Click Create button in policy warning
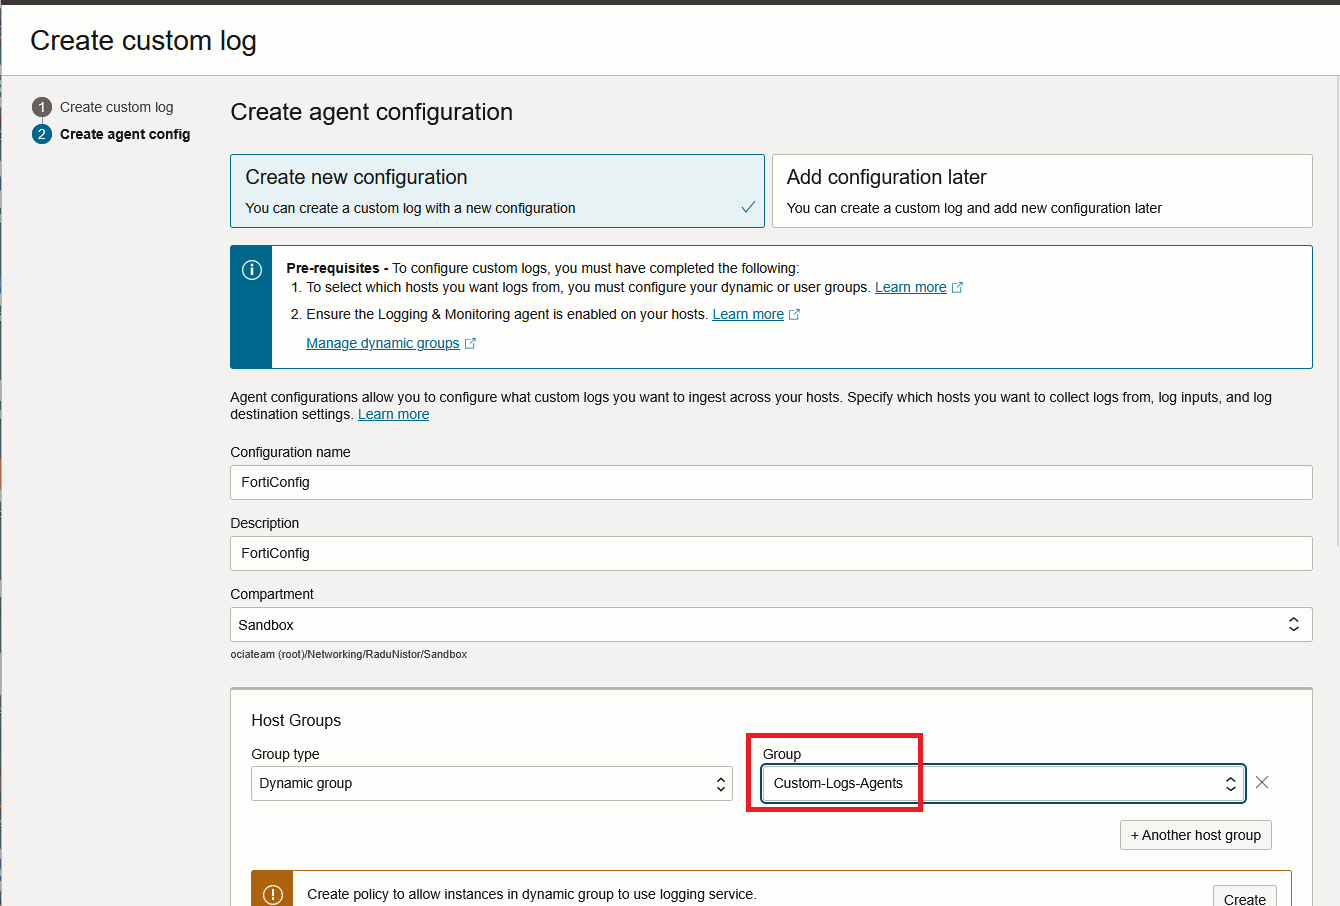Viewport: 1340px width, 906px height. pos(1244,898)
